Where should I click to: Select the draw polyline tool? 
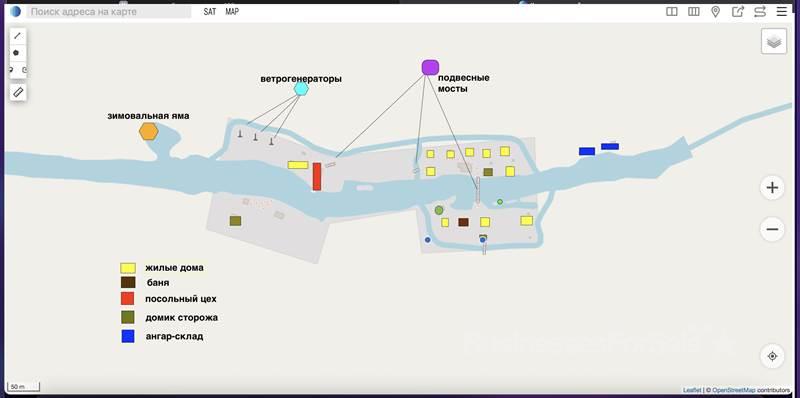(18, 36)
